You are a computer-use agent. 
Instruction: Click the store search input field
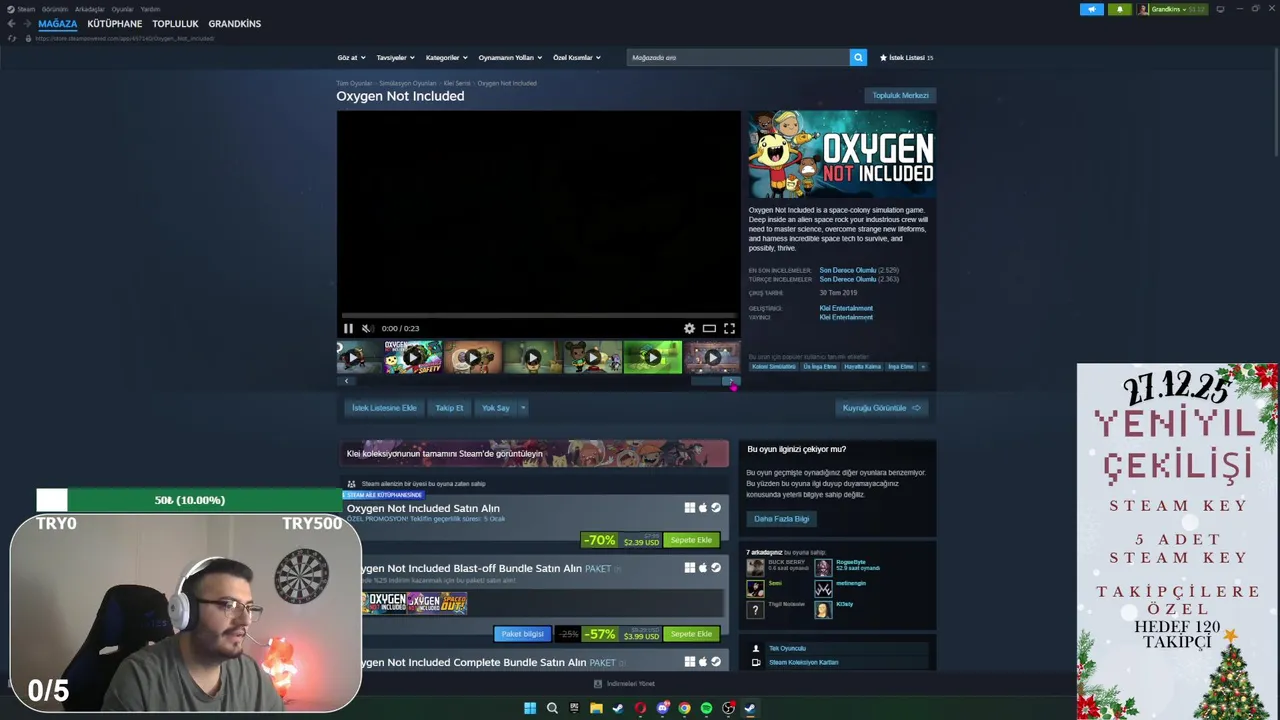click(x=738, y=57)
